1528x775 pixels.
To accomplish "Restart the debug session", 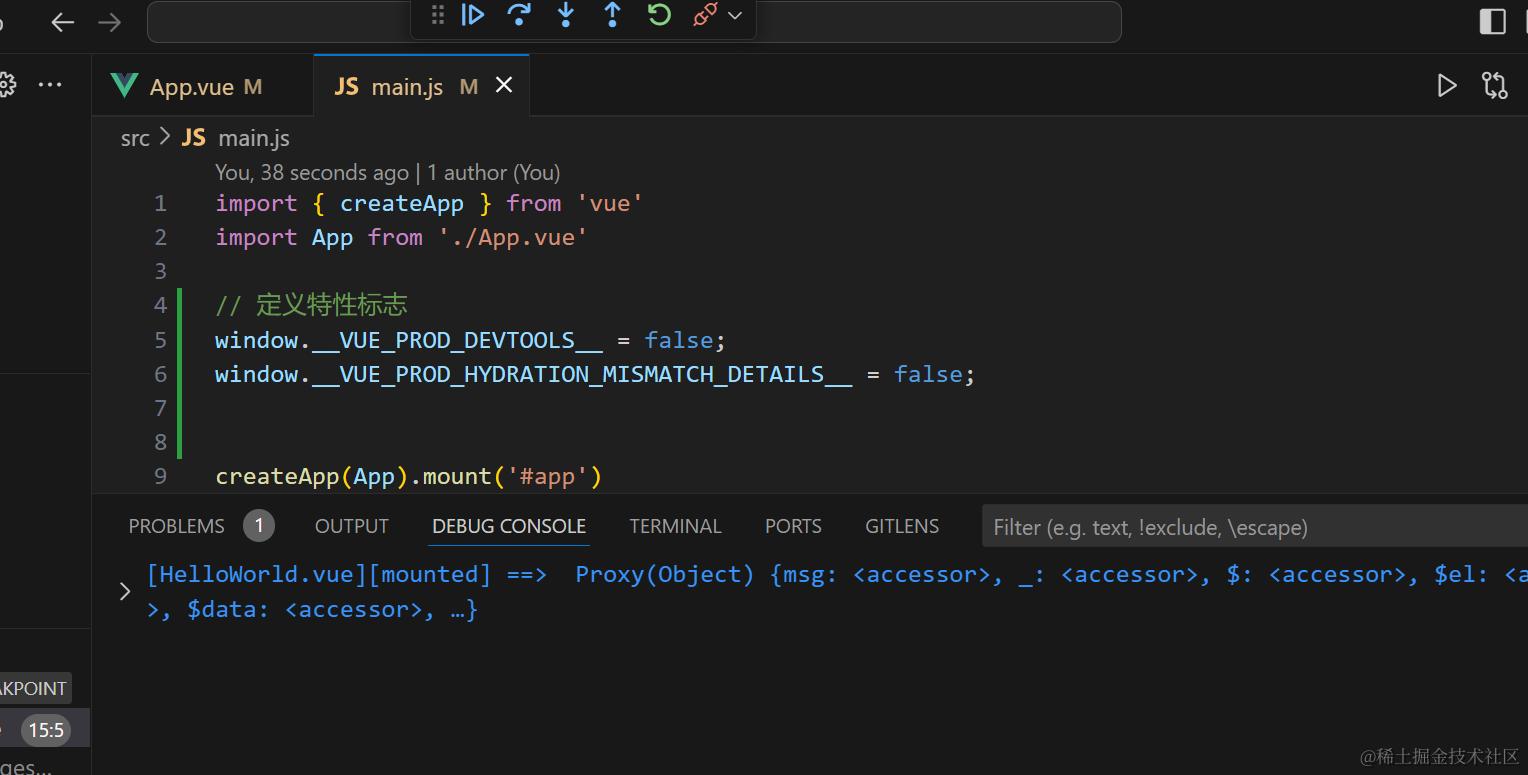I will pos(659,15).
